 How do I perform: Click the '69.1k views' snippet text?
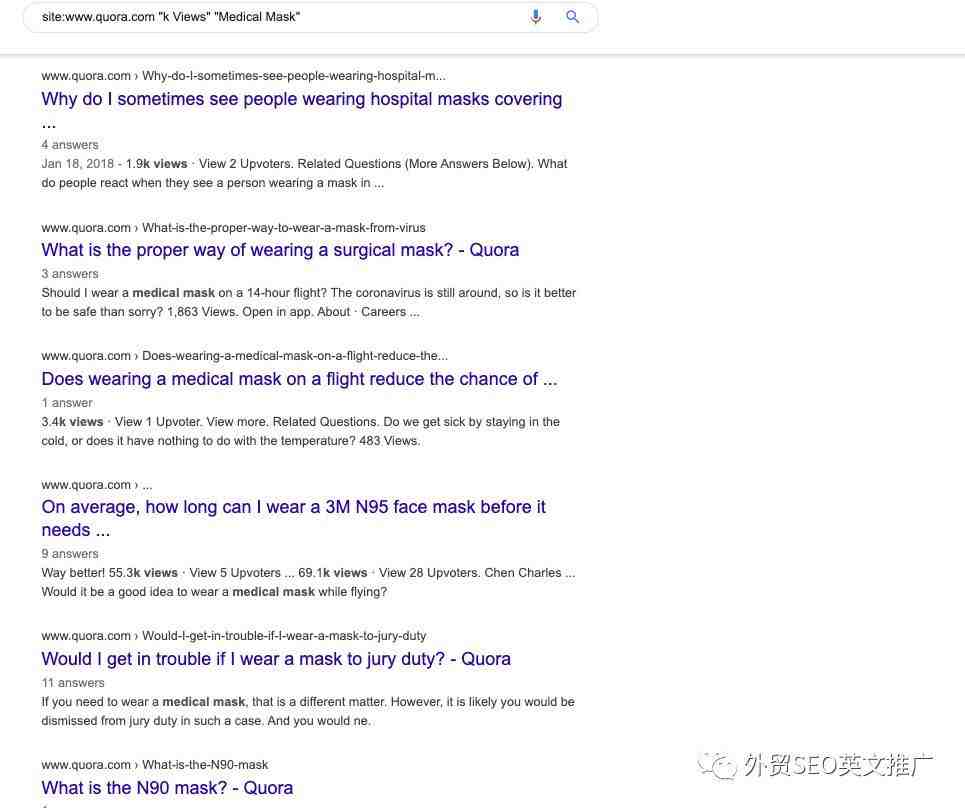pyautogui.click(x=332, y=573)
